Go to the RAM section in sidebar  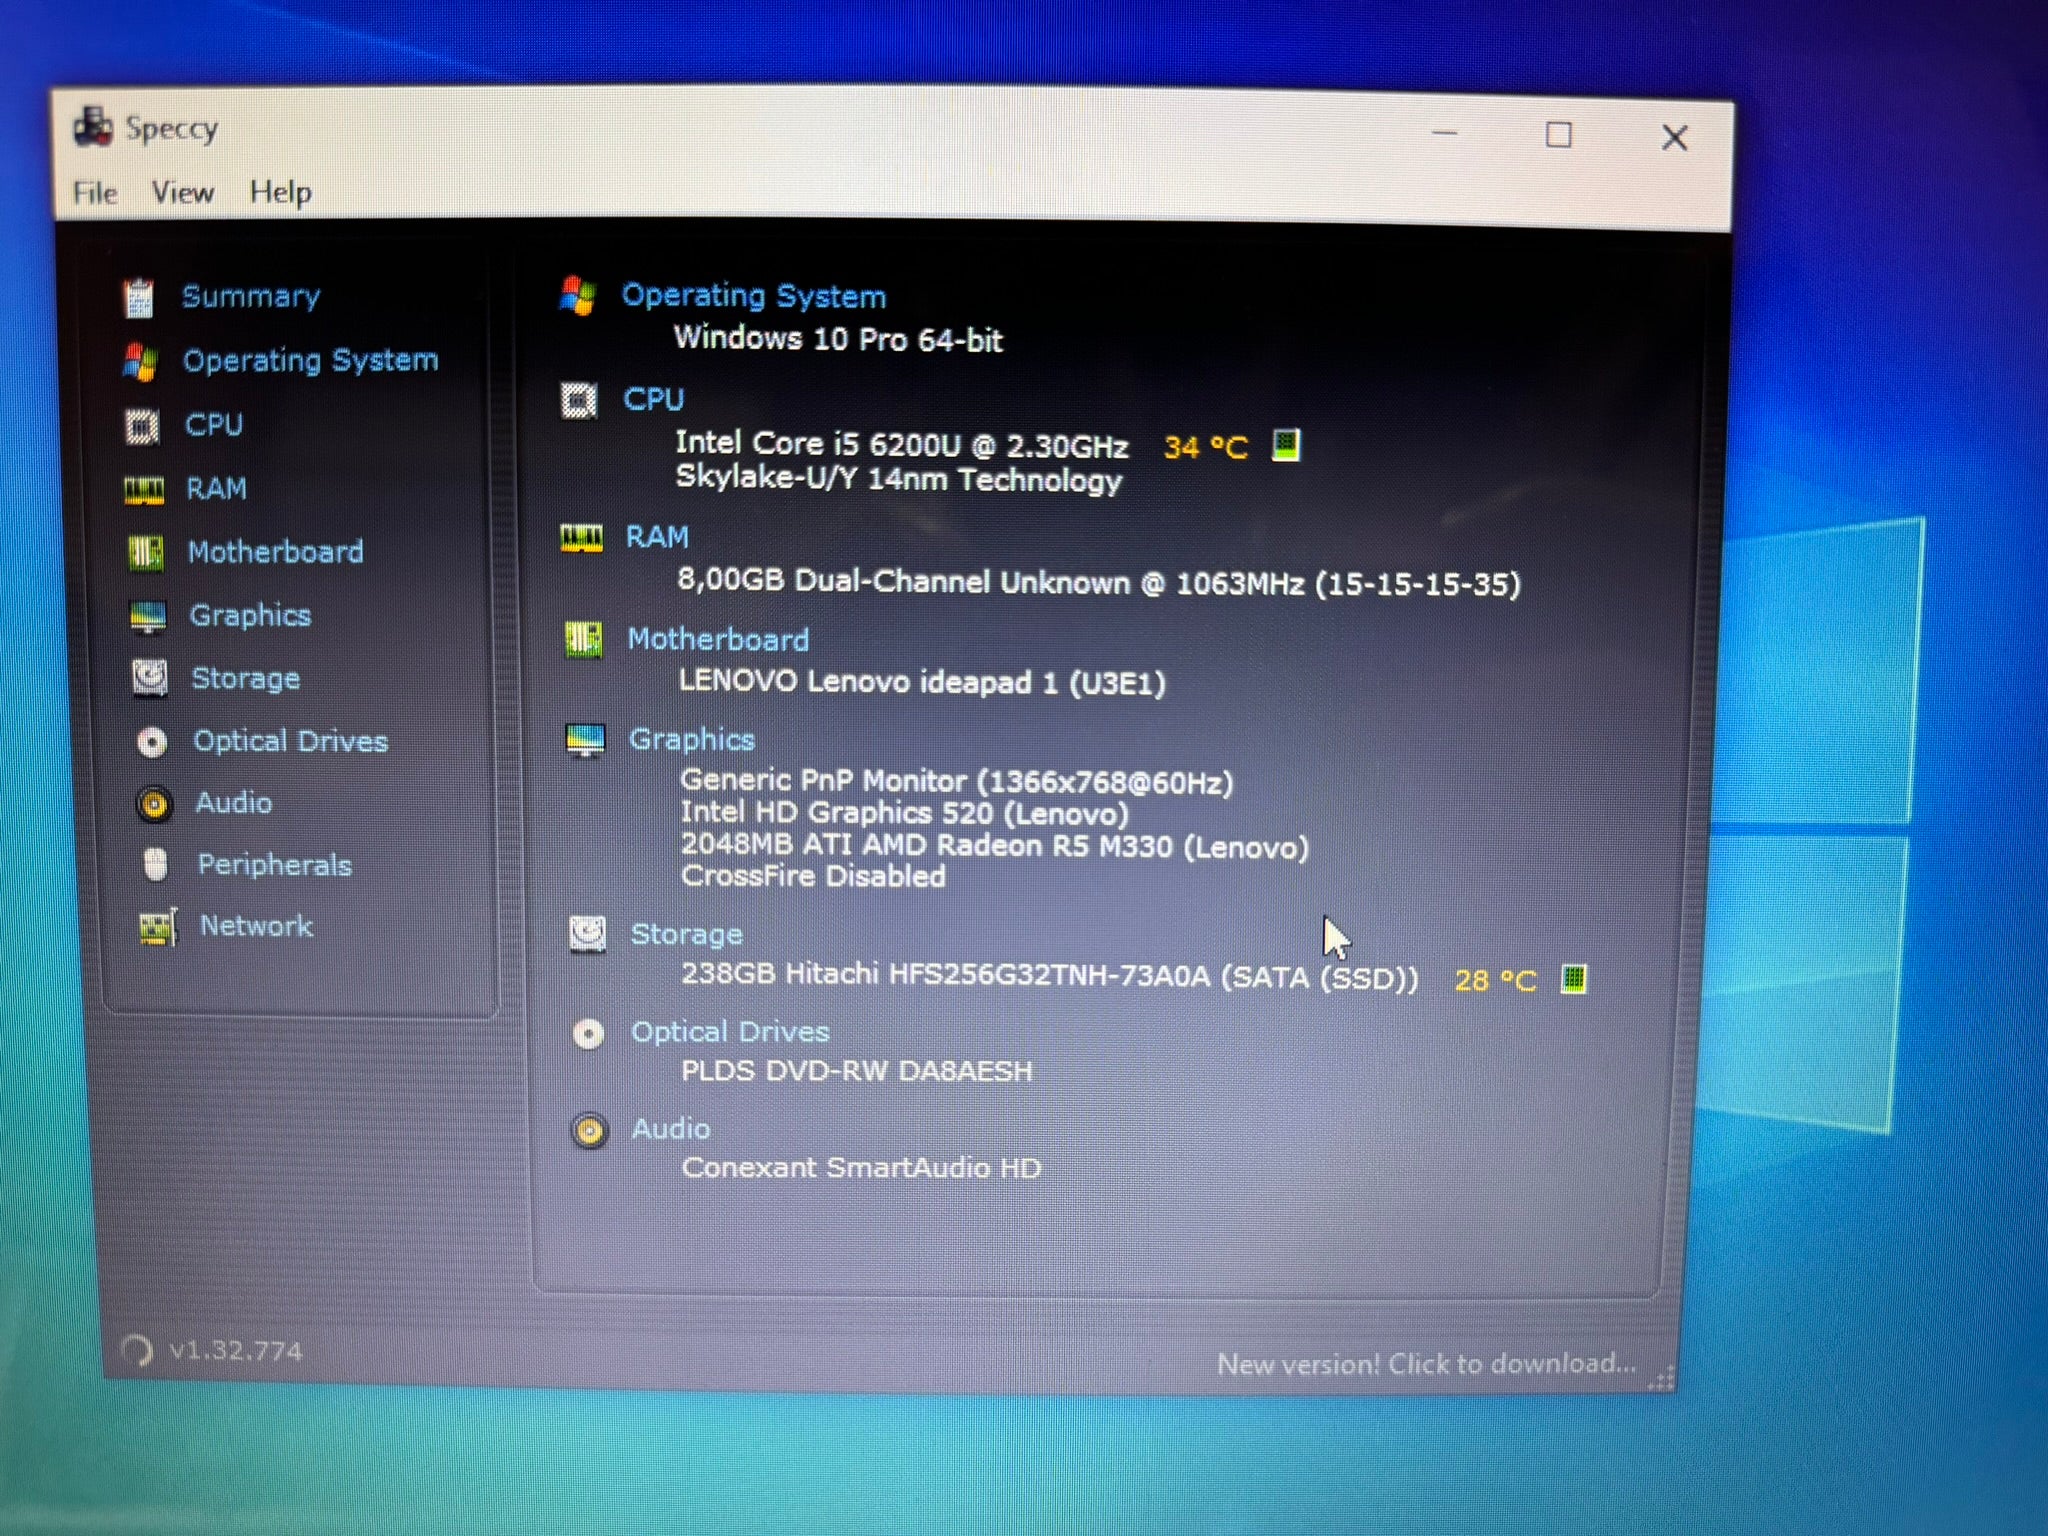[x=216, y=489]
